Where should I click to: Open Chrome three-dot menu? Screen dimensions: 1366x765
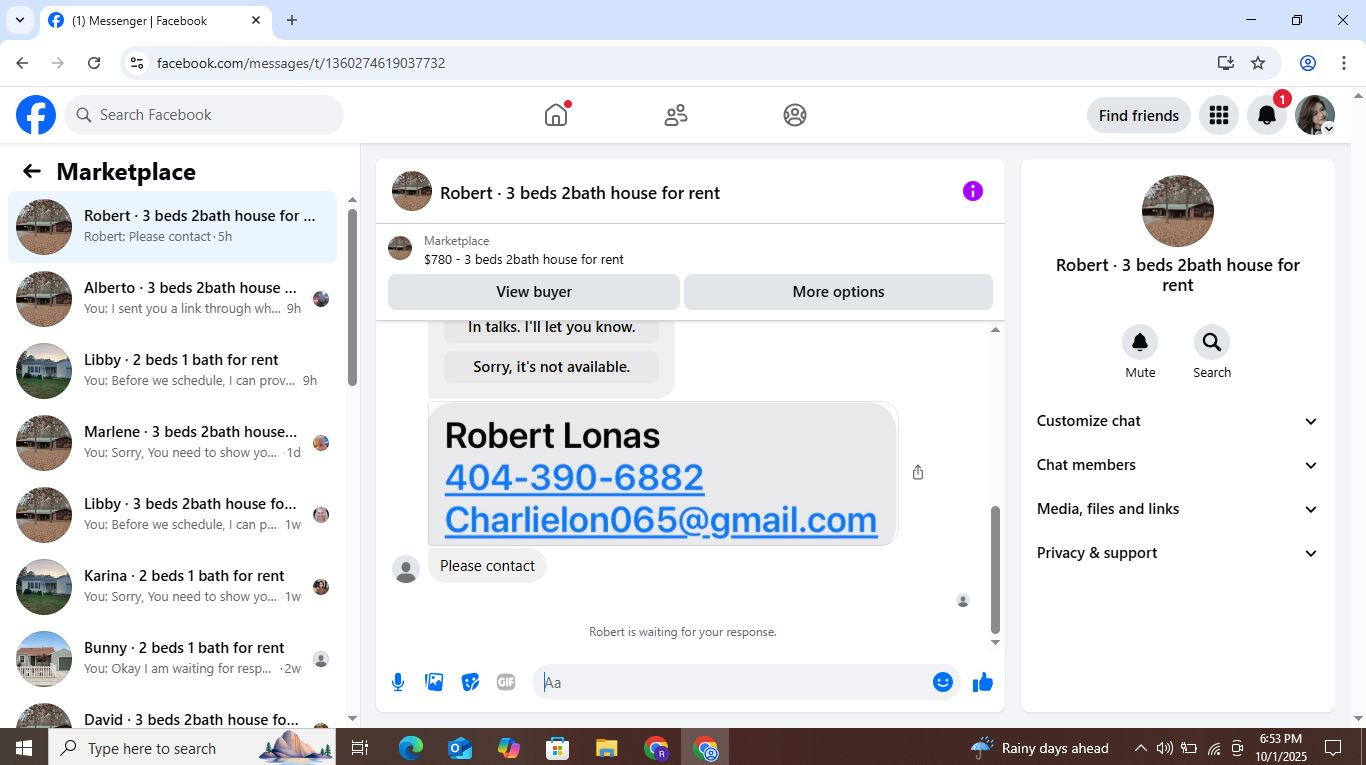(1344, 63)
